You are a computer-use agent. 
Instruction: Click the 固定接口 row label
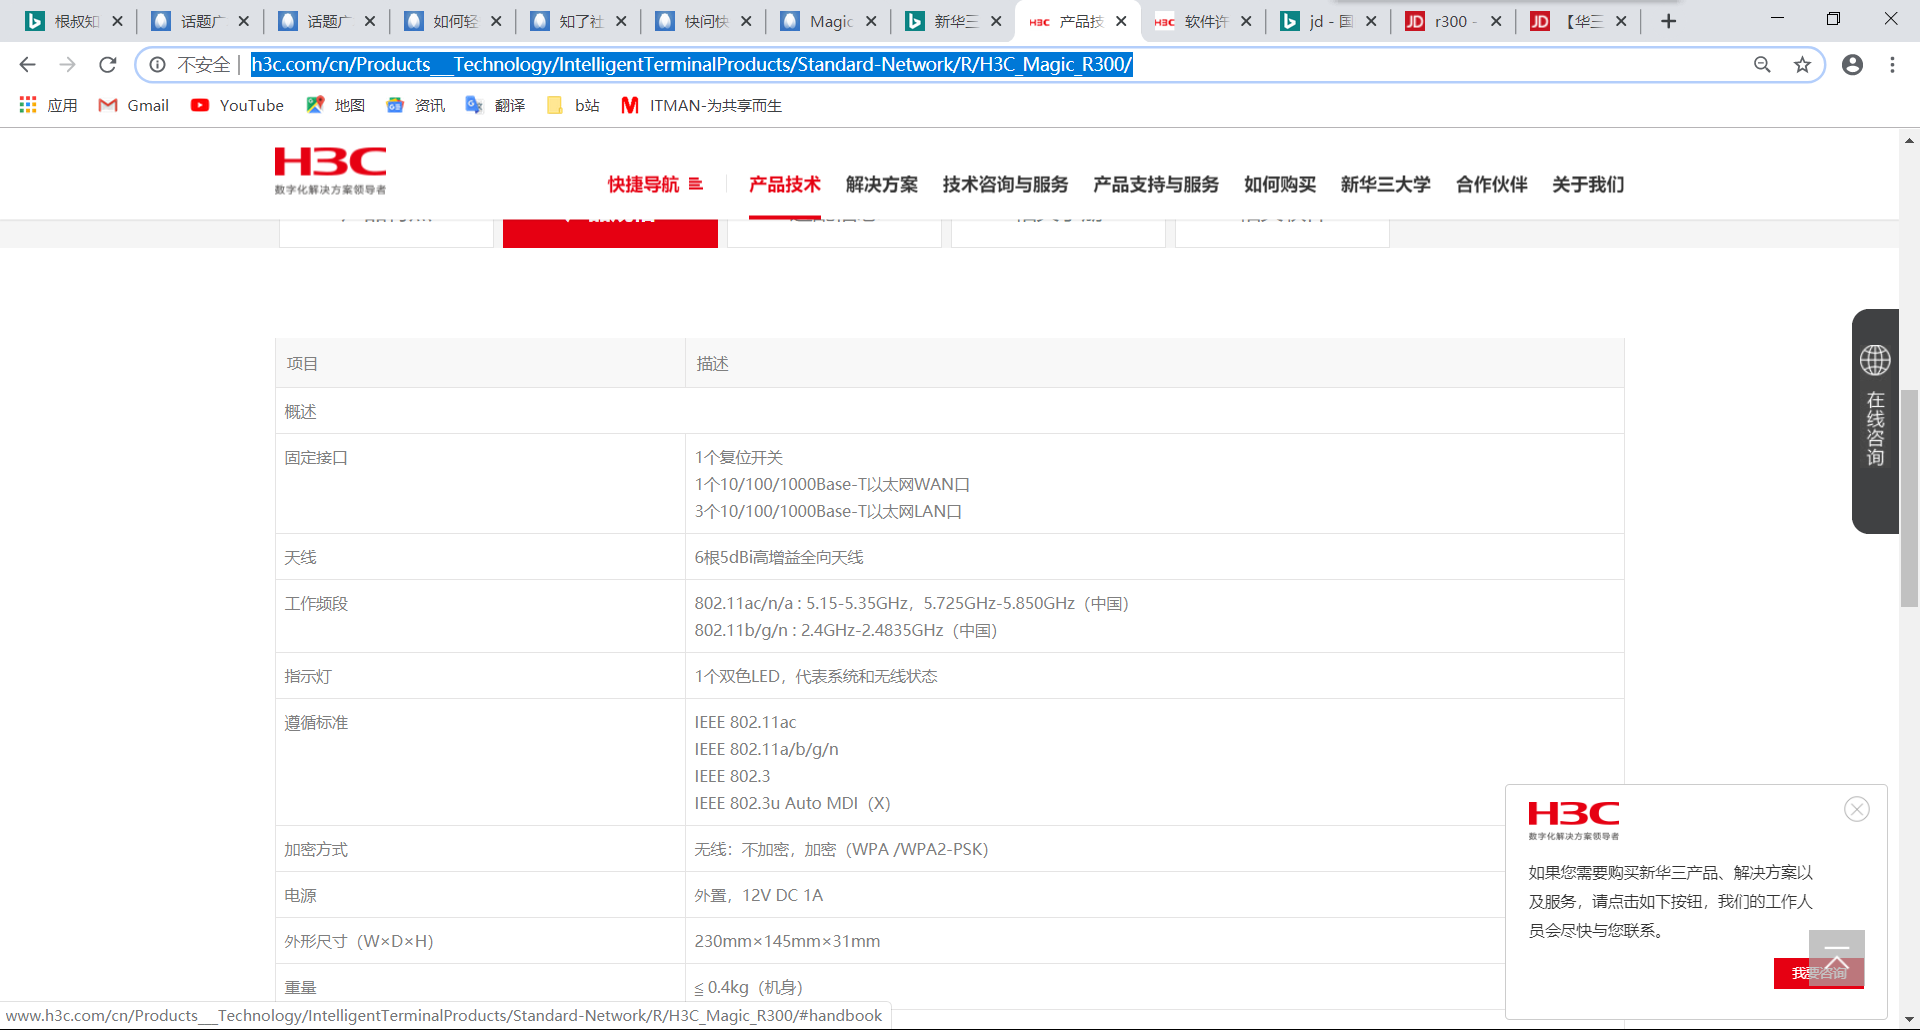(x=316, y=458)
